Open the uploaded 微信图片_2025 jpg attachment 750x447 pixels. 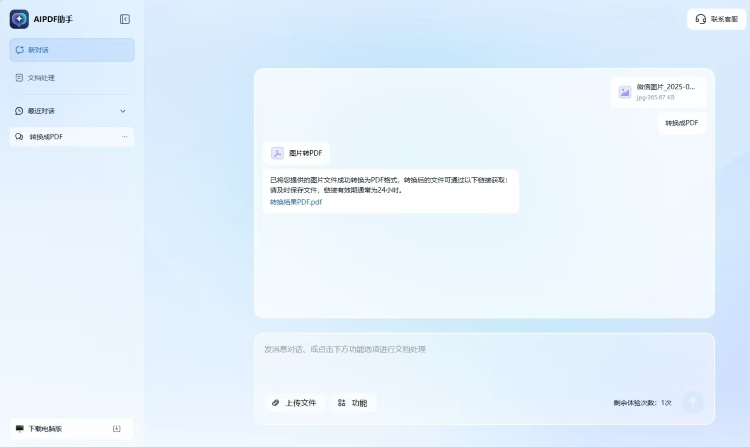658,92
